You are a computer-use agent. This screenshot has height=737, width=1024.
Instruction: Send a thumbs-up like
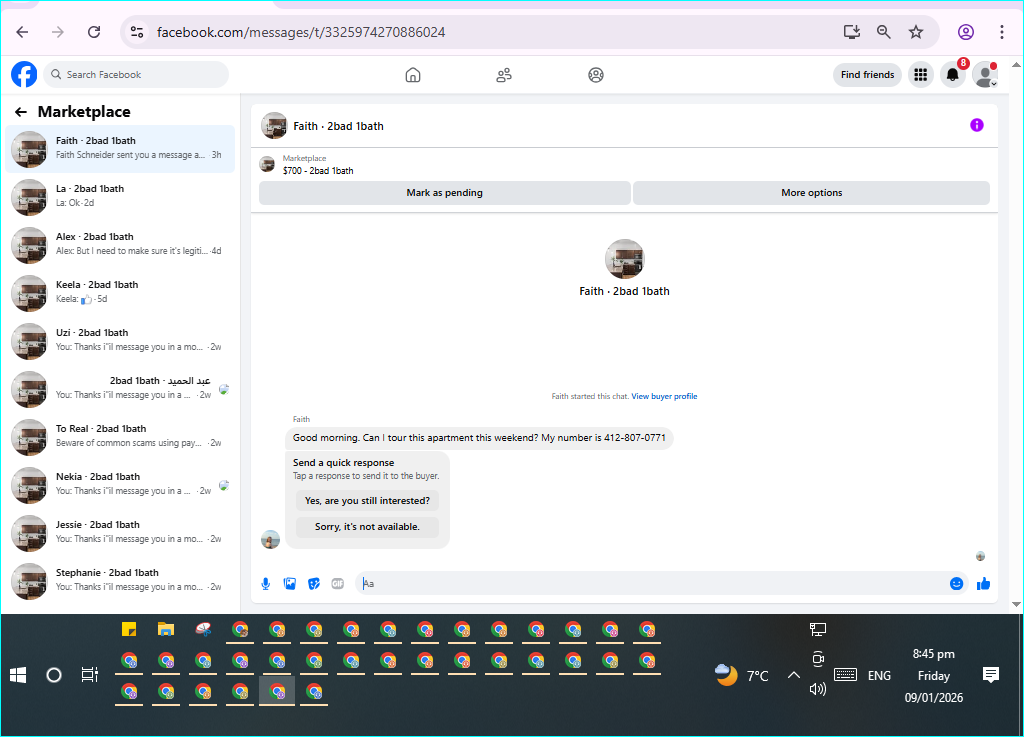point(984,584)
